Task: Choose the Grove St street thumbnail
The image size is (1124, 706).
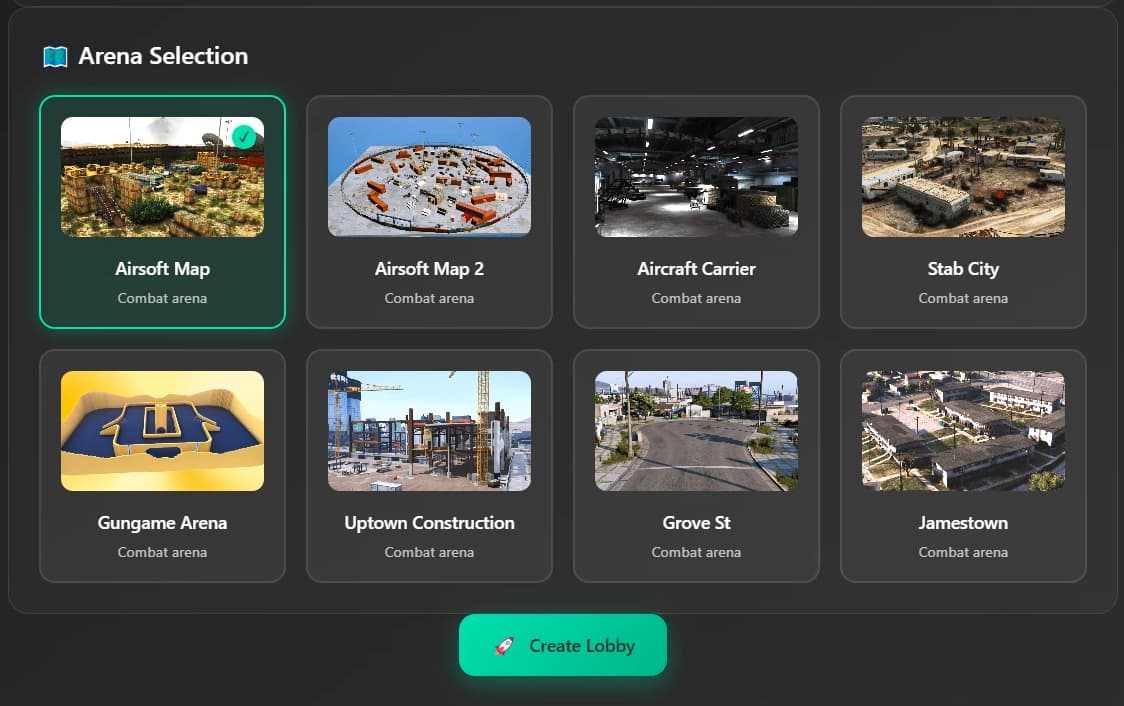Action: [696, 431]
